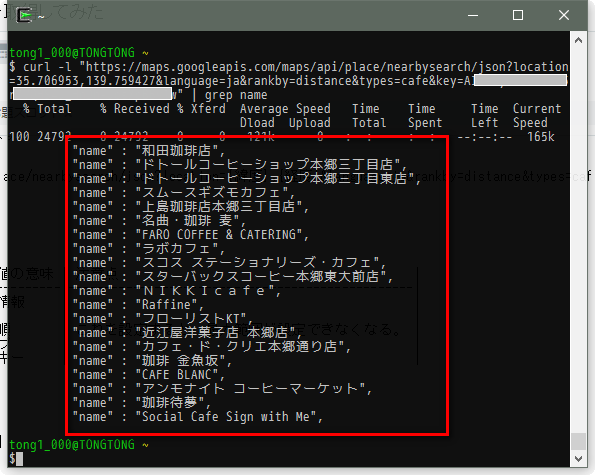
Task: Click "grep name" in the command
Action: [x=236, y=95]
